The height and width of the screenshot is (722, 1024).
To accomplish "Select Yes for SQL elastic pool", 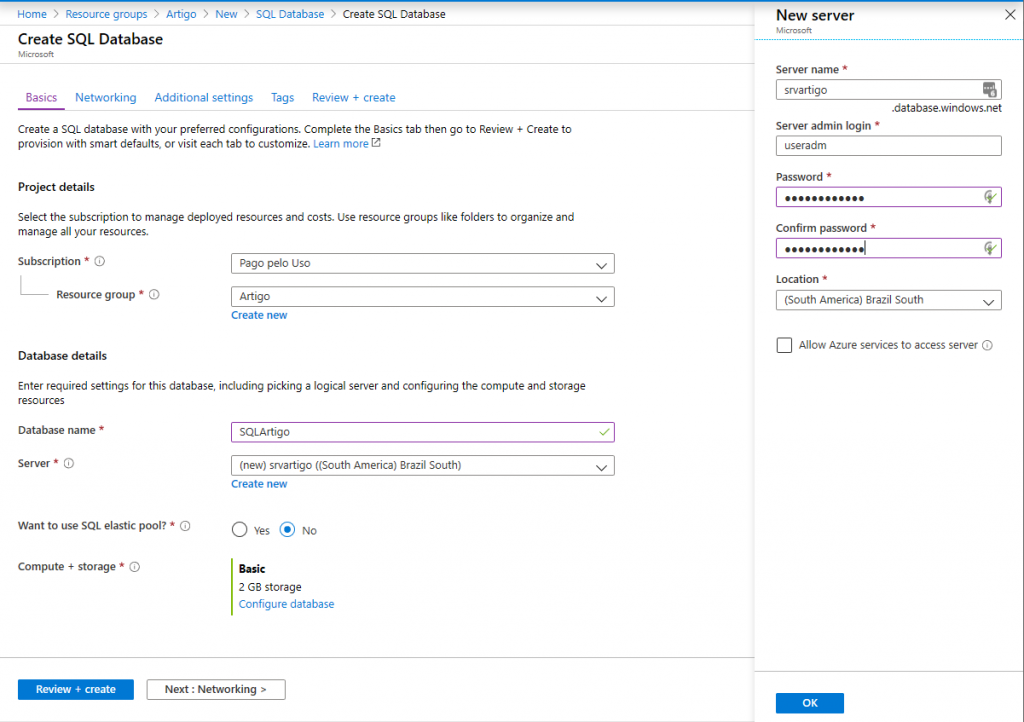I will (x=240, y=530).
